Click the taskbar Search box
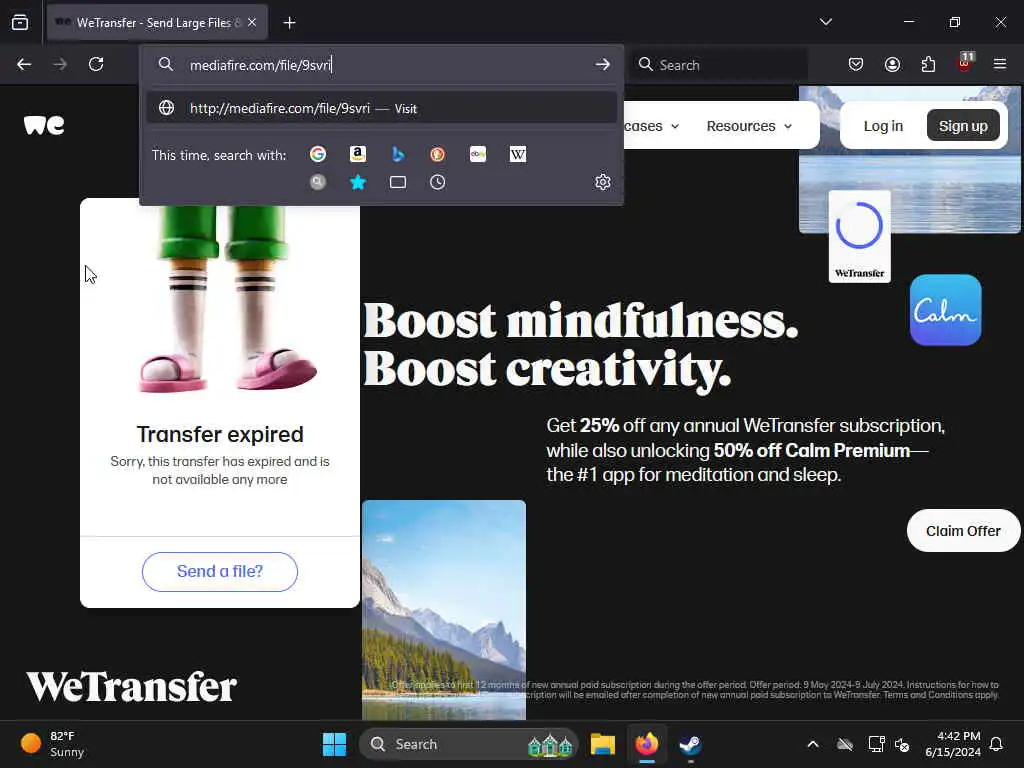The image size is (1024, 768). tap(469, 744)
